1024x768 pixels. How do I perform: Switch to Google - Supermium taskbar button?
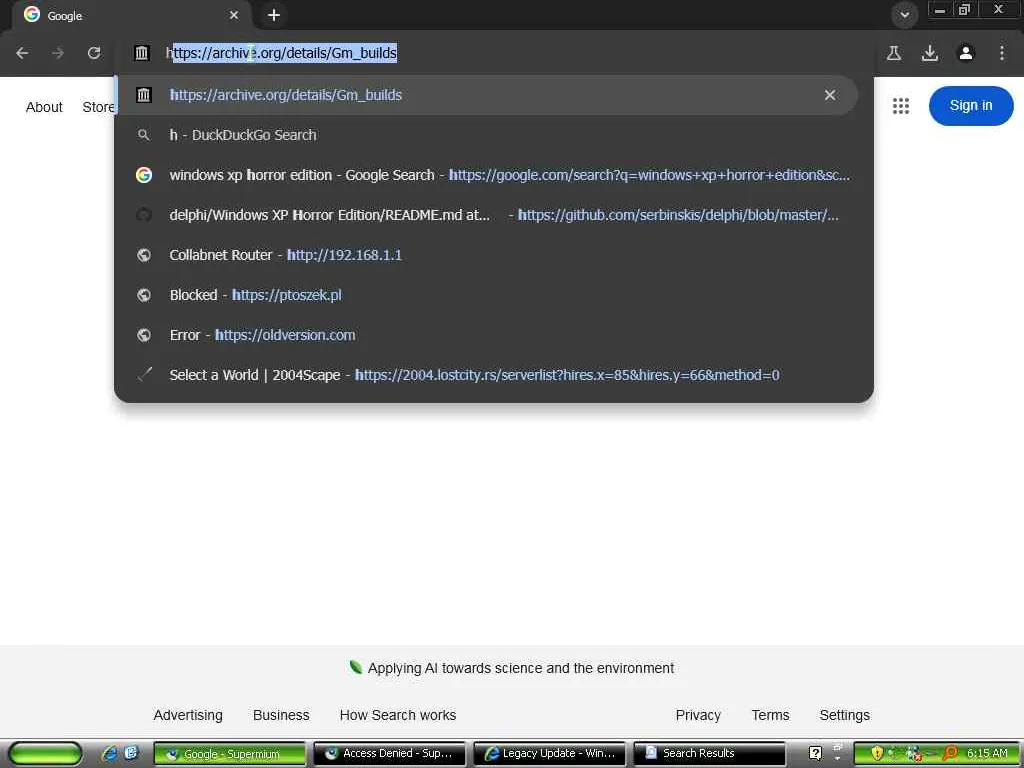[x=230, y=754]
